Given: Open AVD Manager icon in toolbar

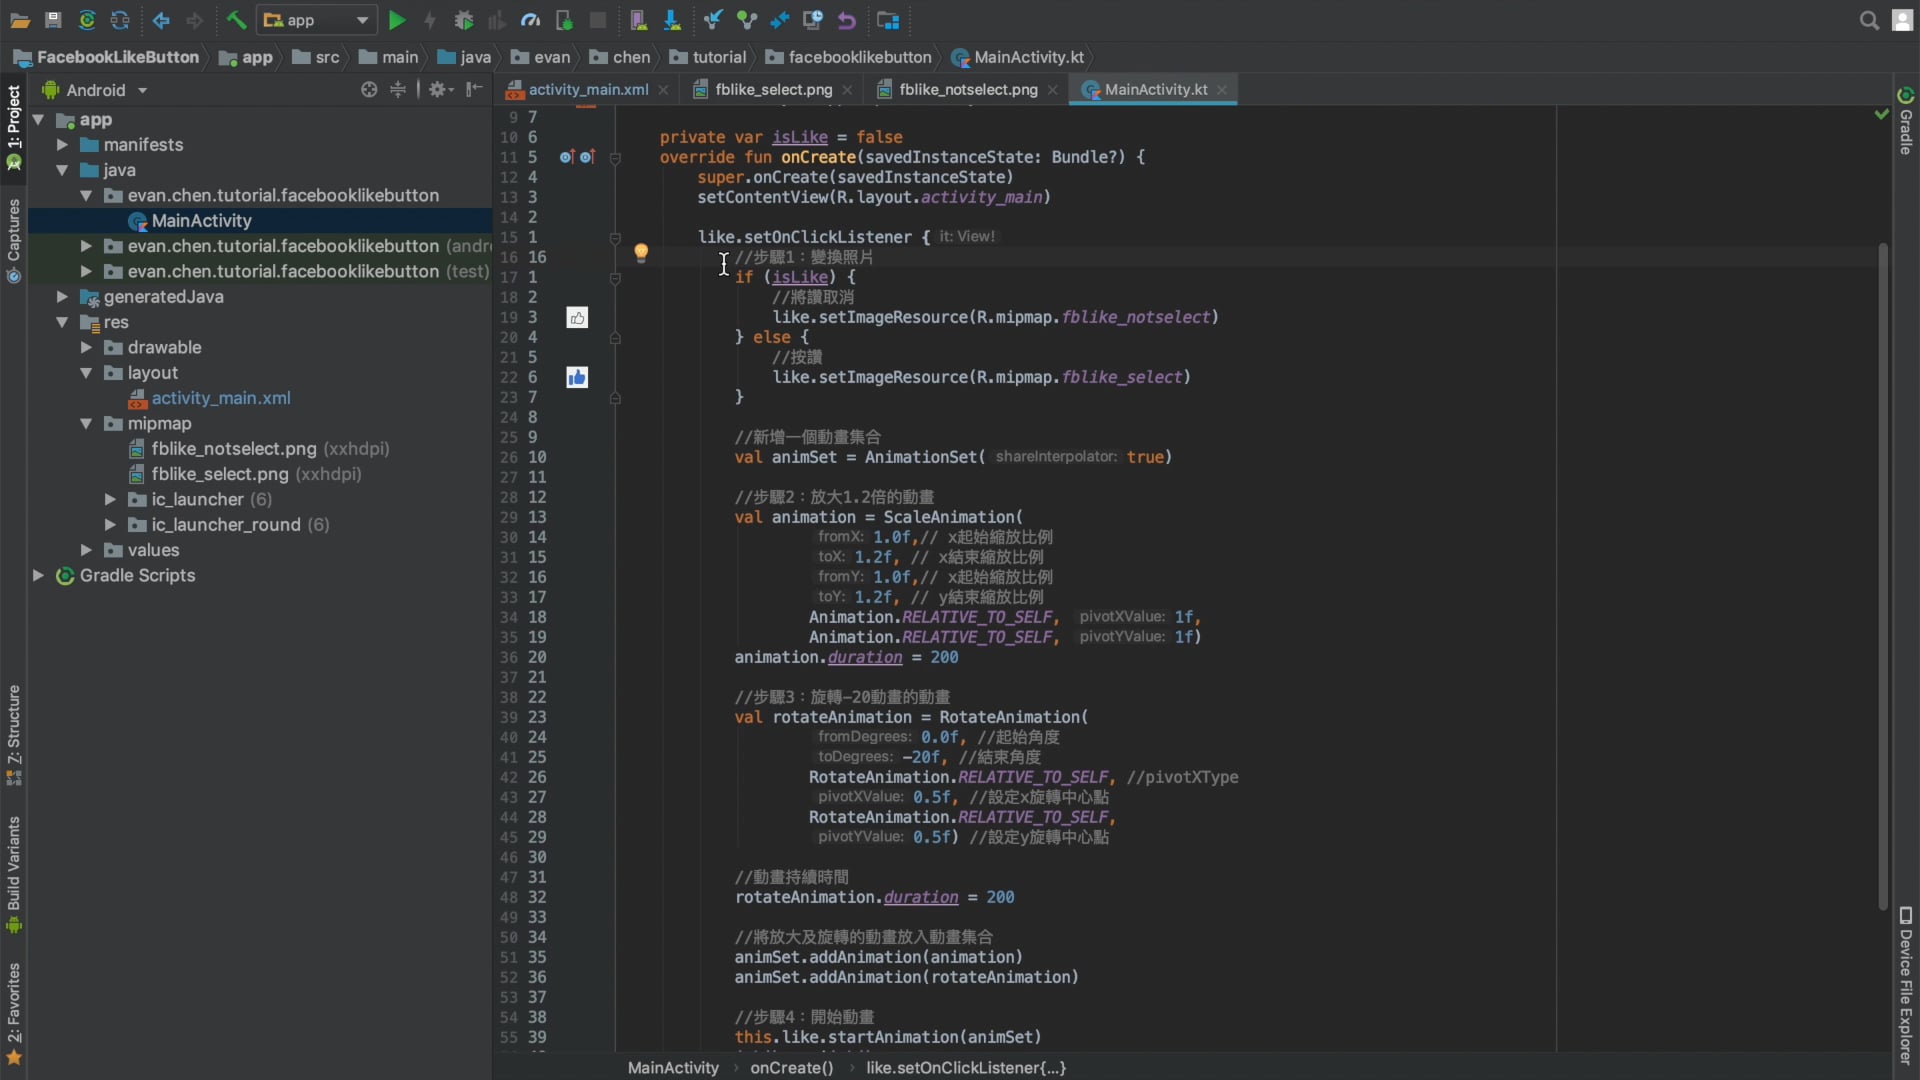Looking at the screenshot, I should click(638, 20).
